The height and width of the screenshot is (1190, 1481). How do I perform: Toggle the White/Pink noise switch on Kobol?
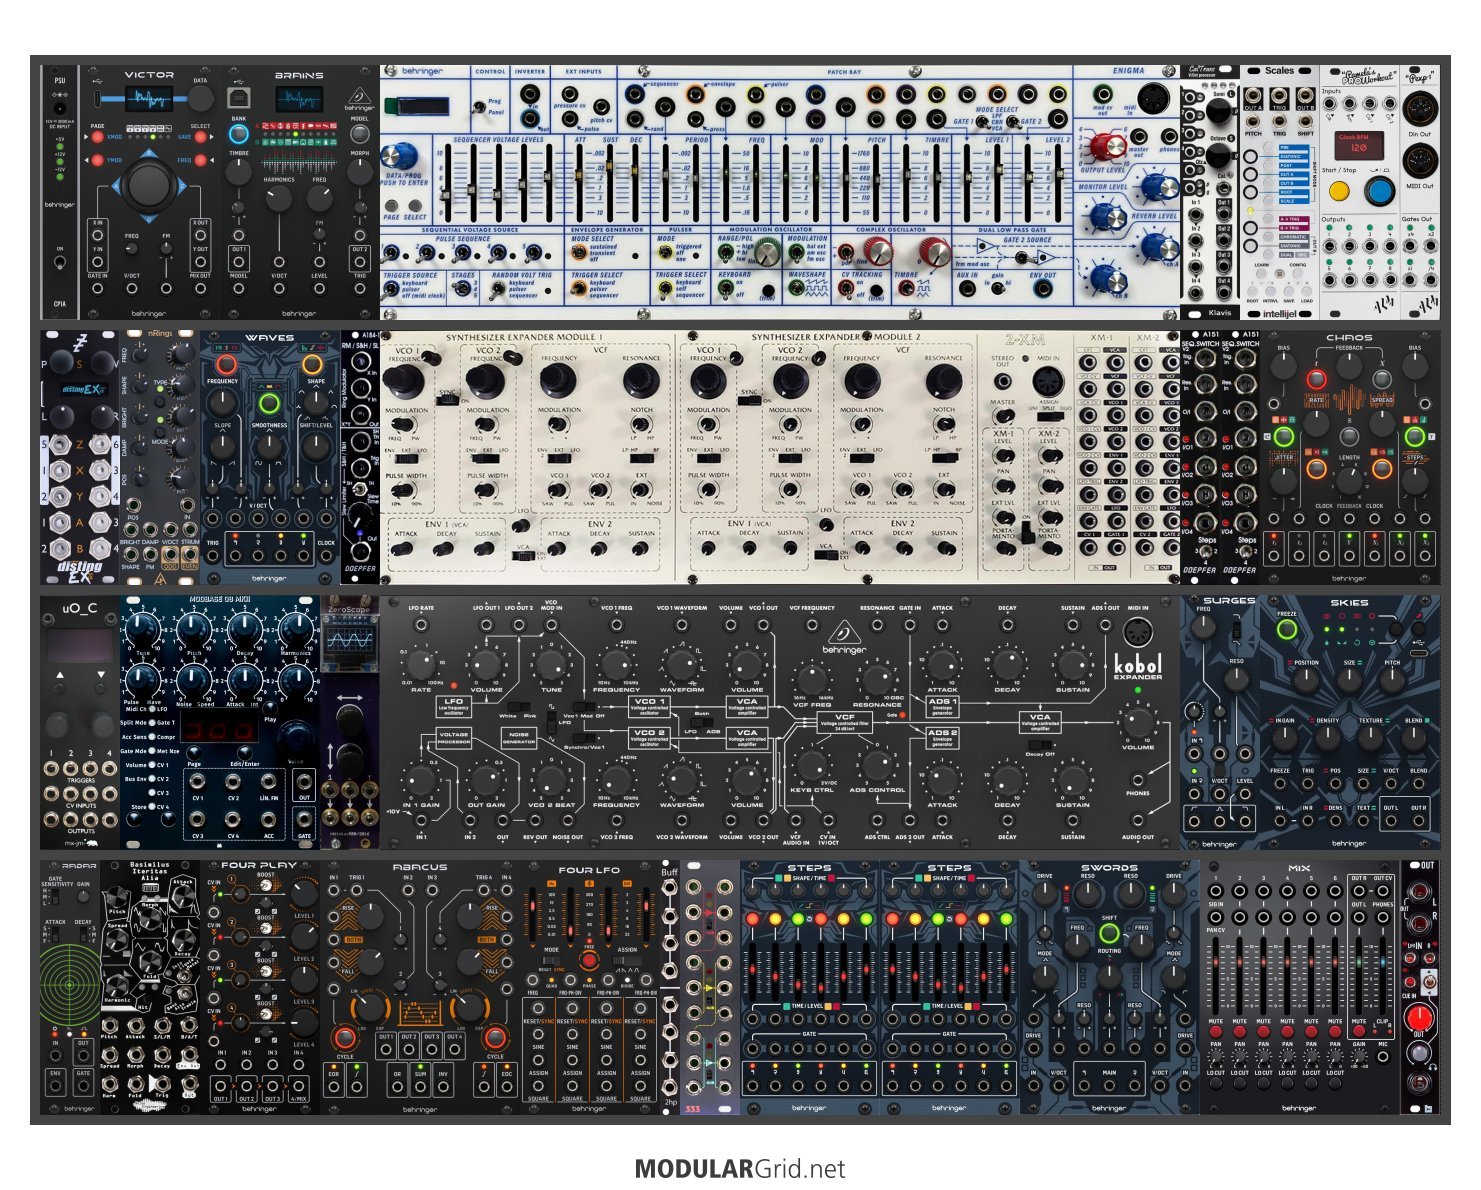click(x=521, y=709)
